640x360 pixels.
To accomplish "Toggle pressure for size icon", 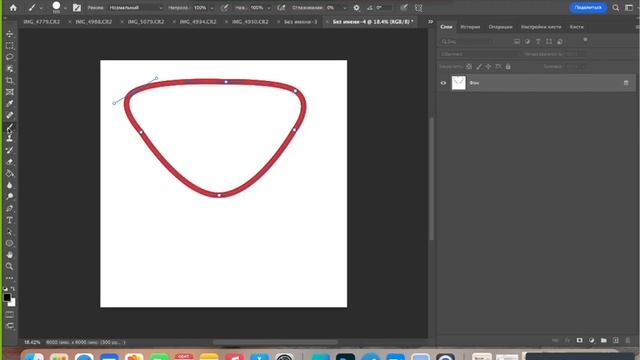I will point(404,7).
